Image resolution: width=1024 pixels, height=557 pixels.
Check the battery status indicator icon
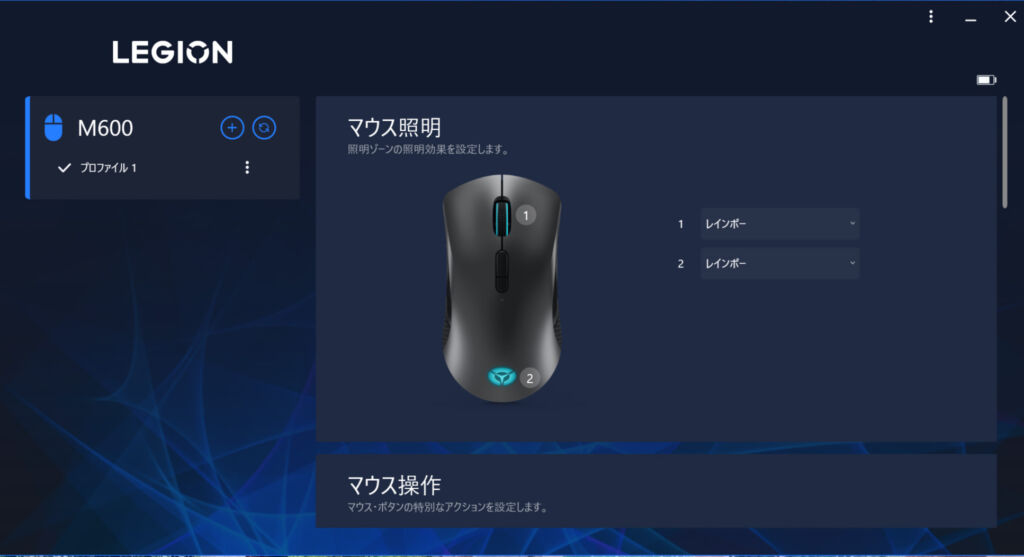[x=986, y=80]
